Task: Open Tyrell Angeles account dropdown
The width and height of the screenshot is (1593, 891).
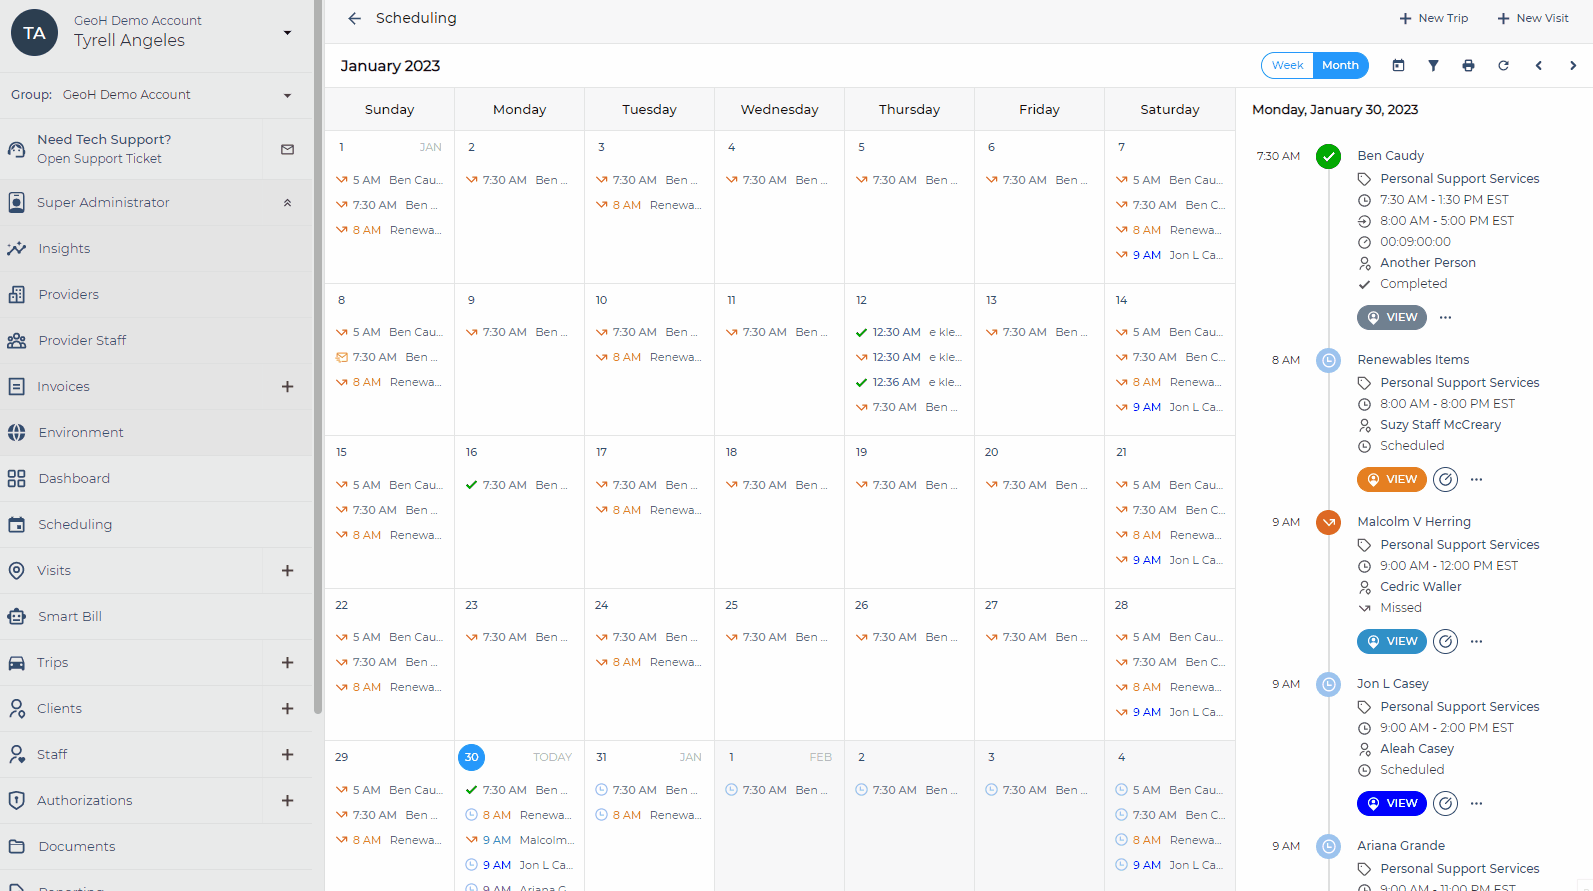Action: point(287,33)
